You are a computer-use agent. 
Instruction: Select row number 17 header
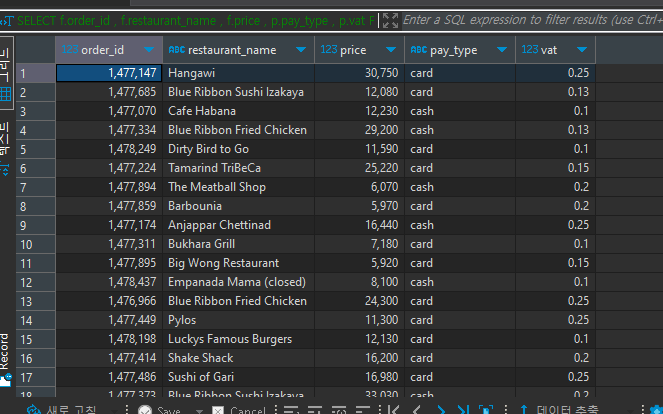[36, 377]
